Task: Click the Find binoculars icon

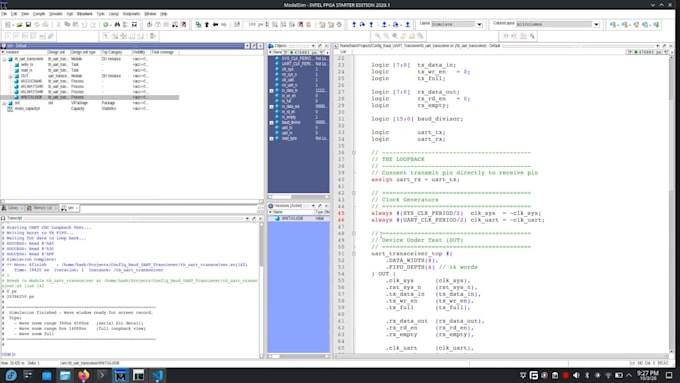Action: click(117, 25)
